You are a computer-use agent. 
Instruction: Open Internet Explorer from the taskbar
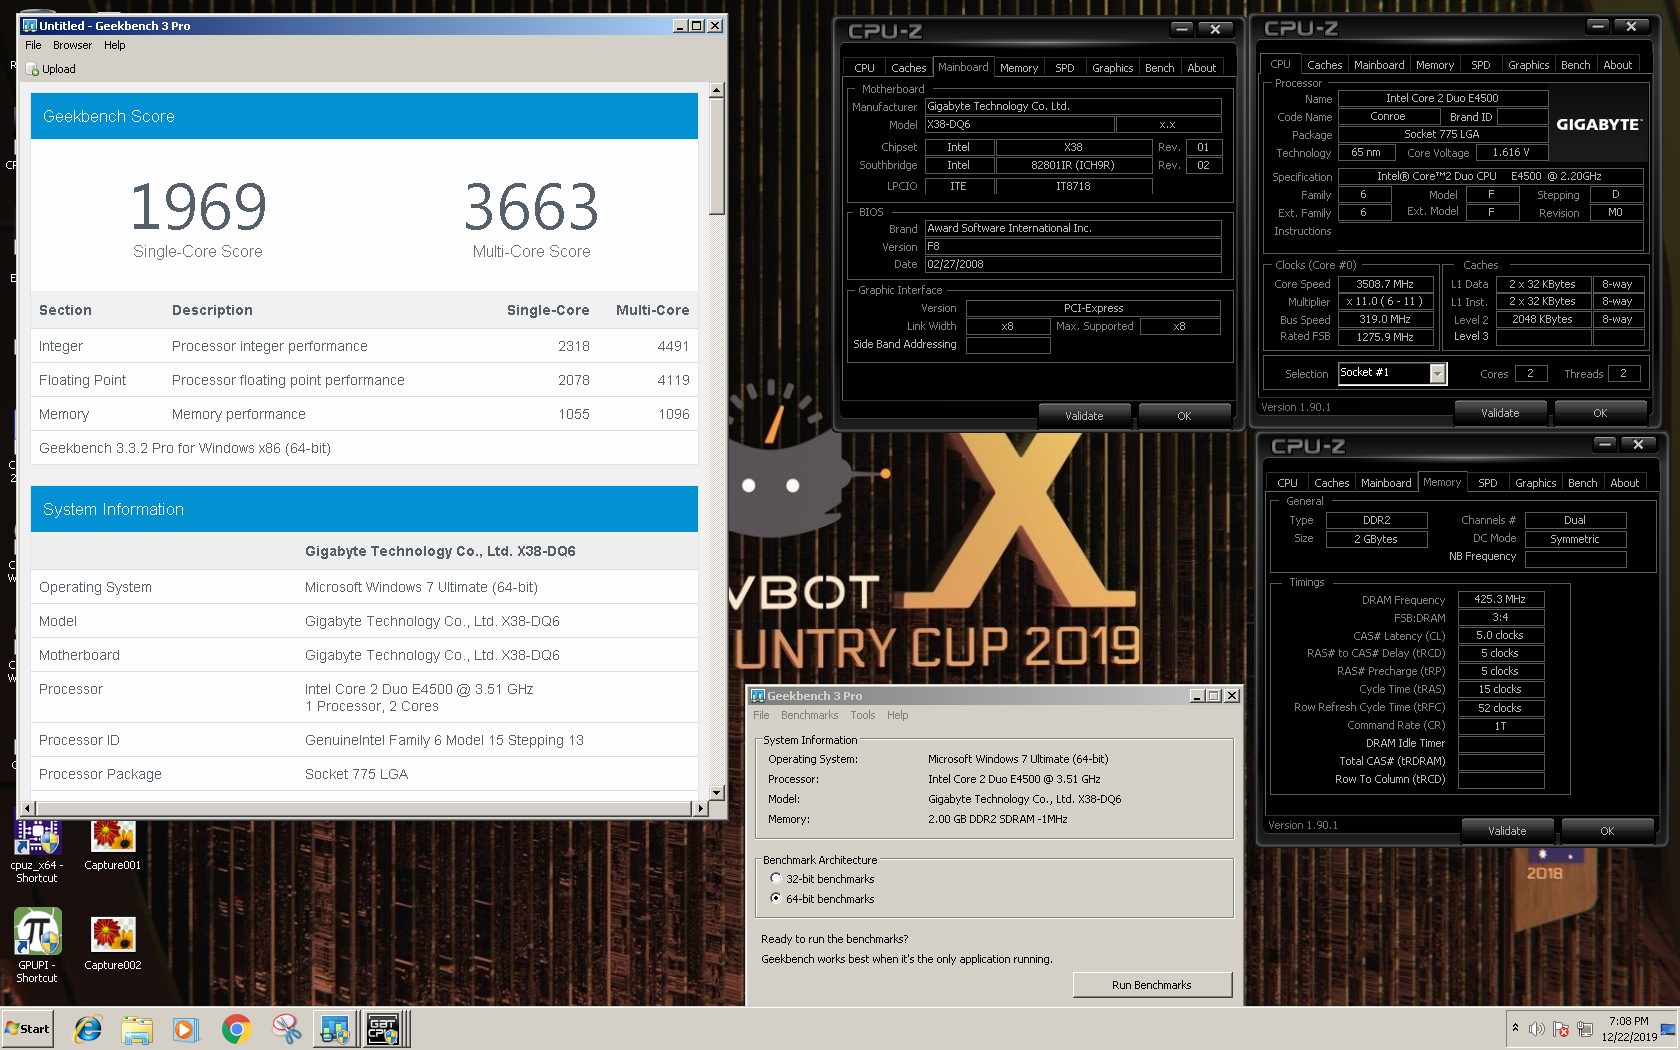(x=88, y=1029)
